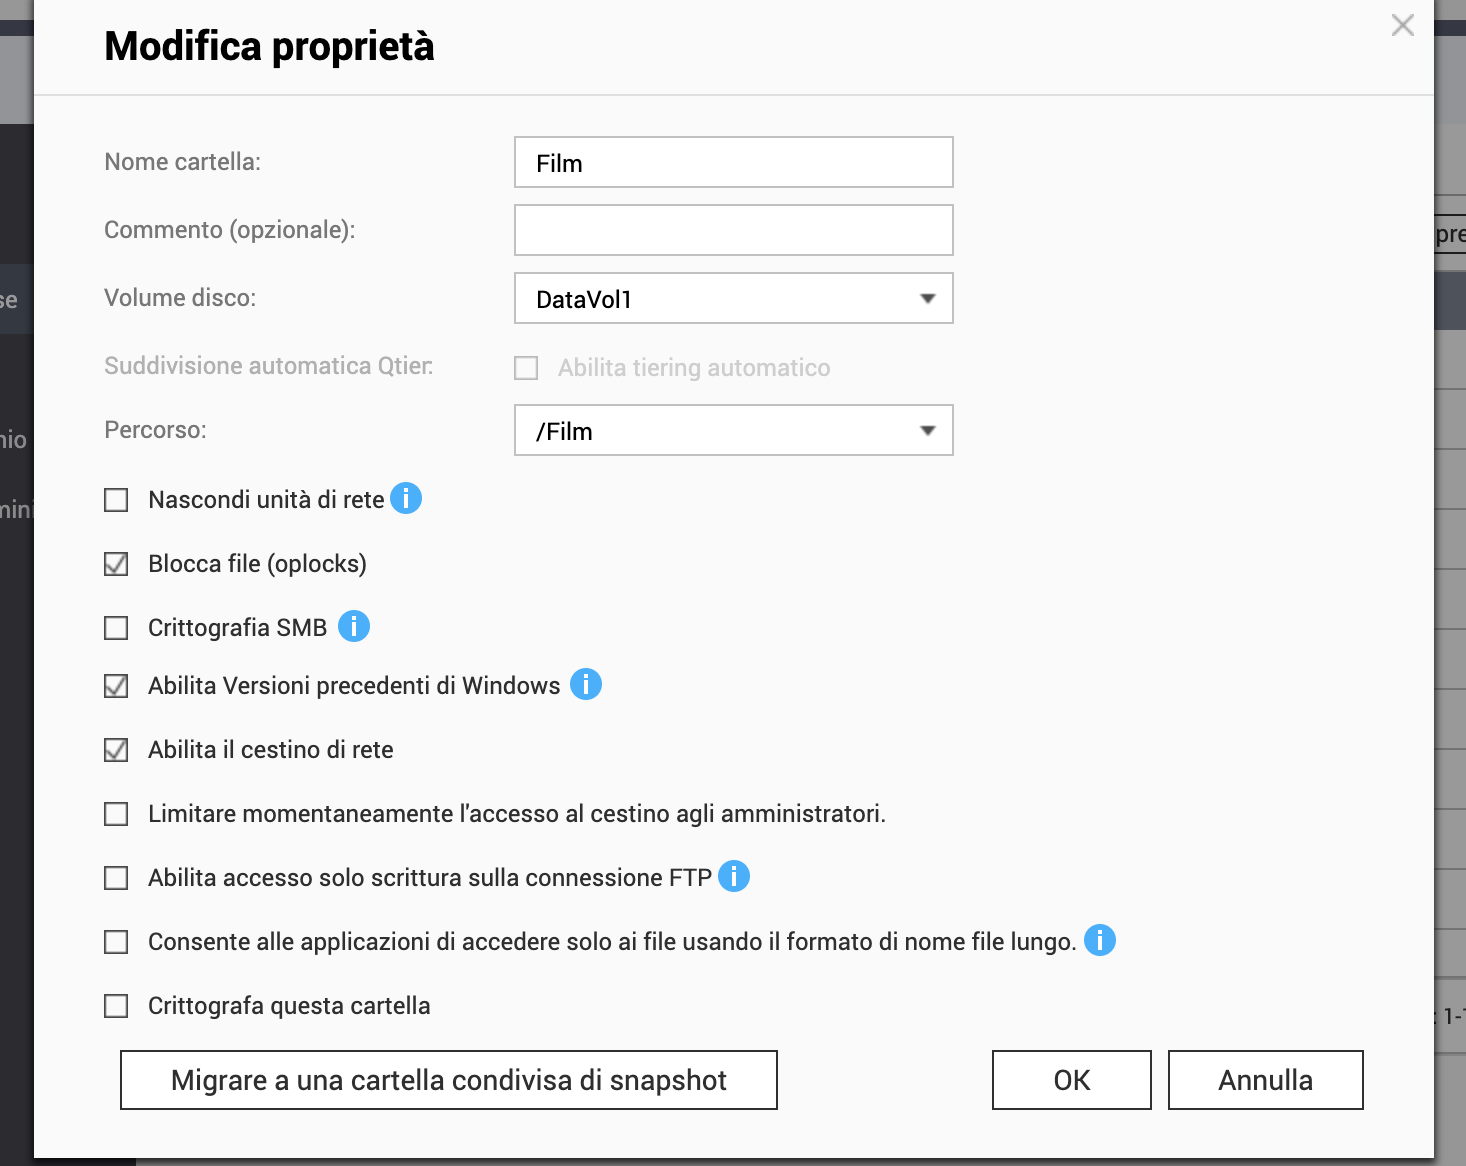Check Limitare momentaneamente l'accesso al cestino
The height and width of the screenshot is (1166, 1466).
[x=116, y=814]
